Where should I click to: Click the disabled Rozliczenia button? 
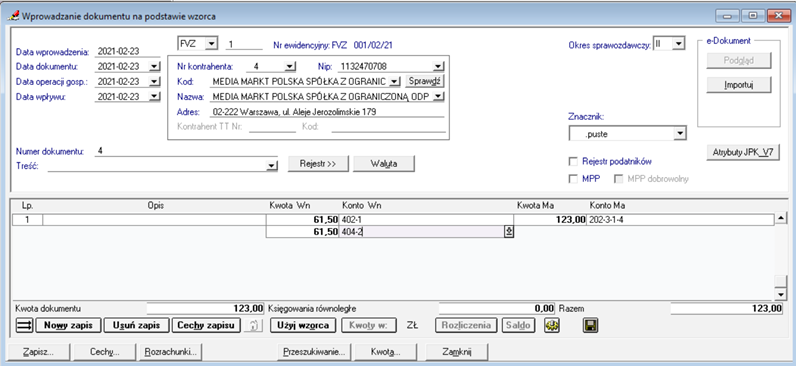[x=467, y=325]
